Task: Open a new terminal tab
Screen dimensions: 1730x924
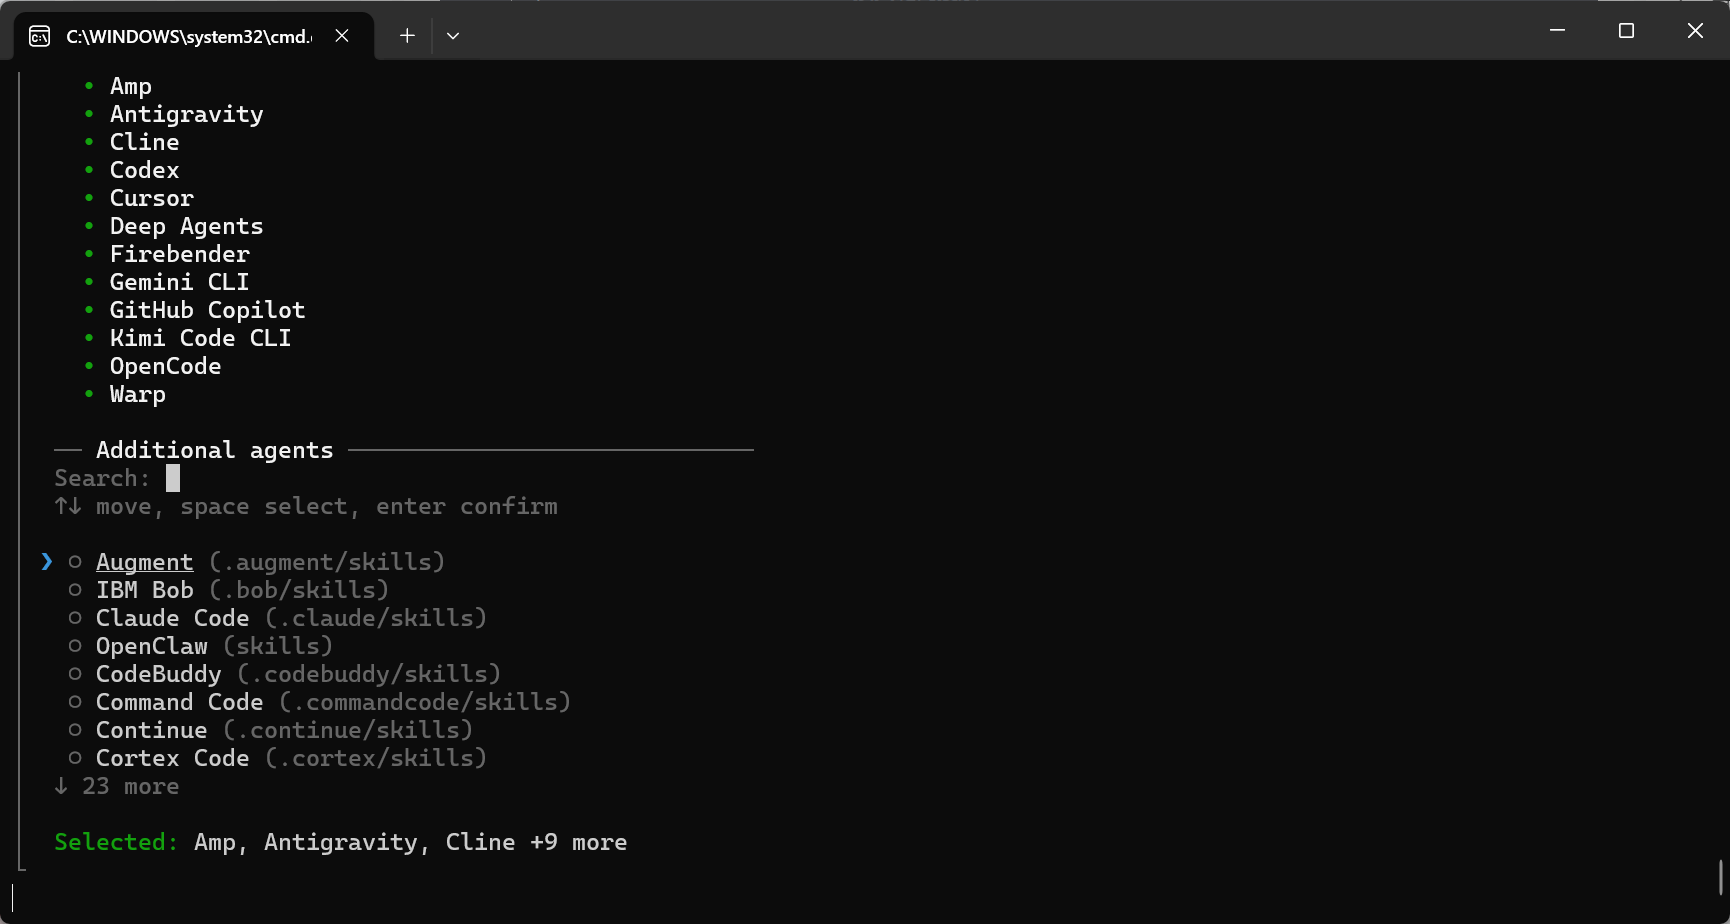Action: pyautogui.click(x=407, y=36)
